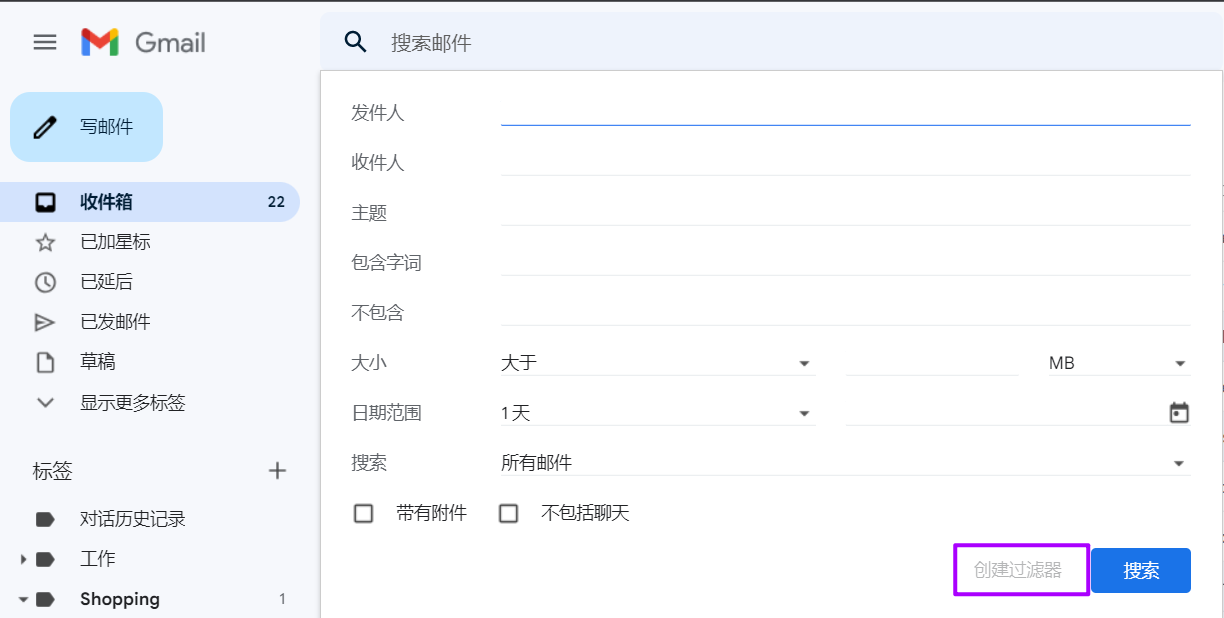This screenshot has width=1224, height=618.
Task: Open the MB size unit dropdown
Action: [1119, 363]
